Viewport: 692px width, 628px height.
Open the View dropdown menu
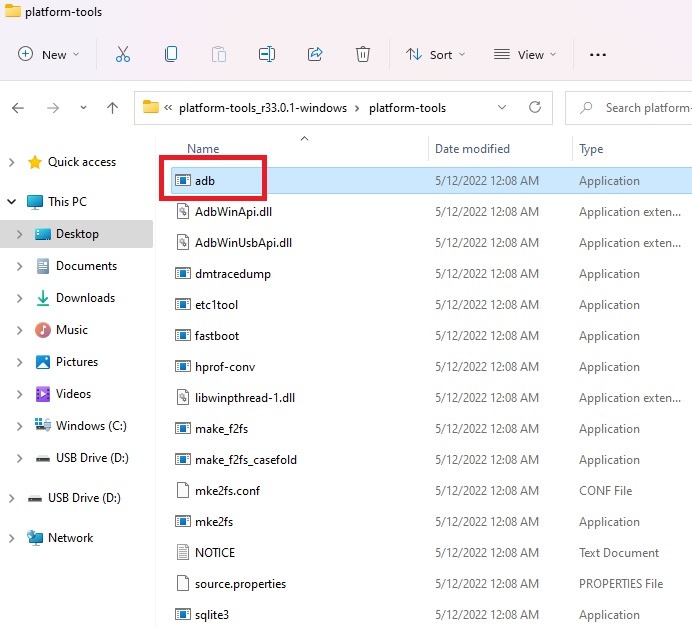point(525,55)
